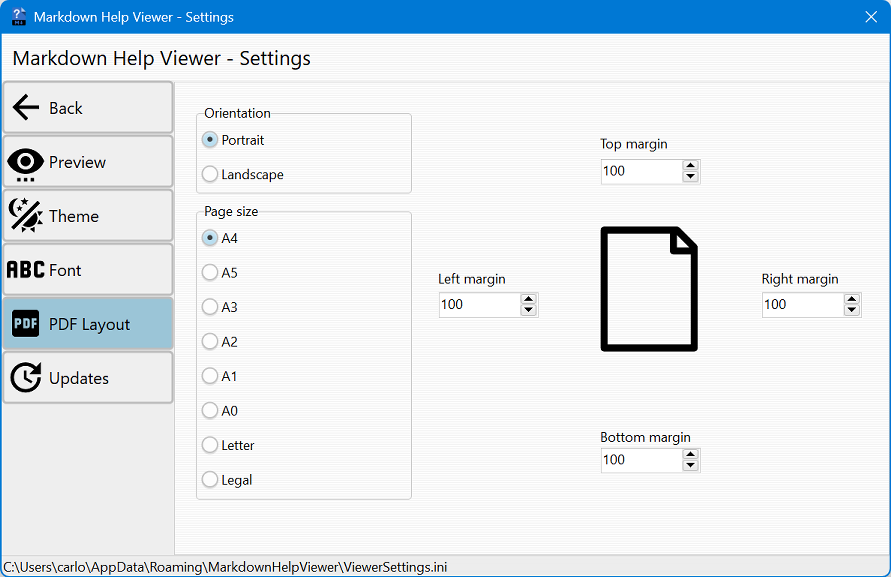Click the Bottom margin input field

point(642,460)
